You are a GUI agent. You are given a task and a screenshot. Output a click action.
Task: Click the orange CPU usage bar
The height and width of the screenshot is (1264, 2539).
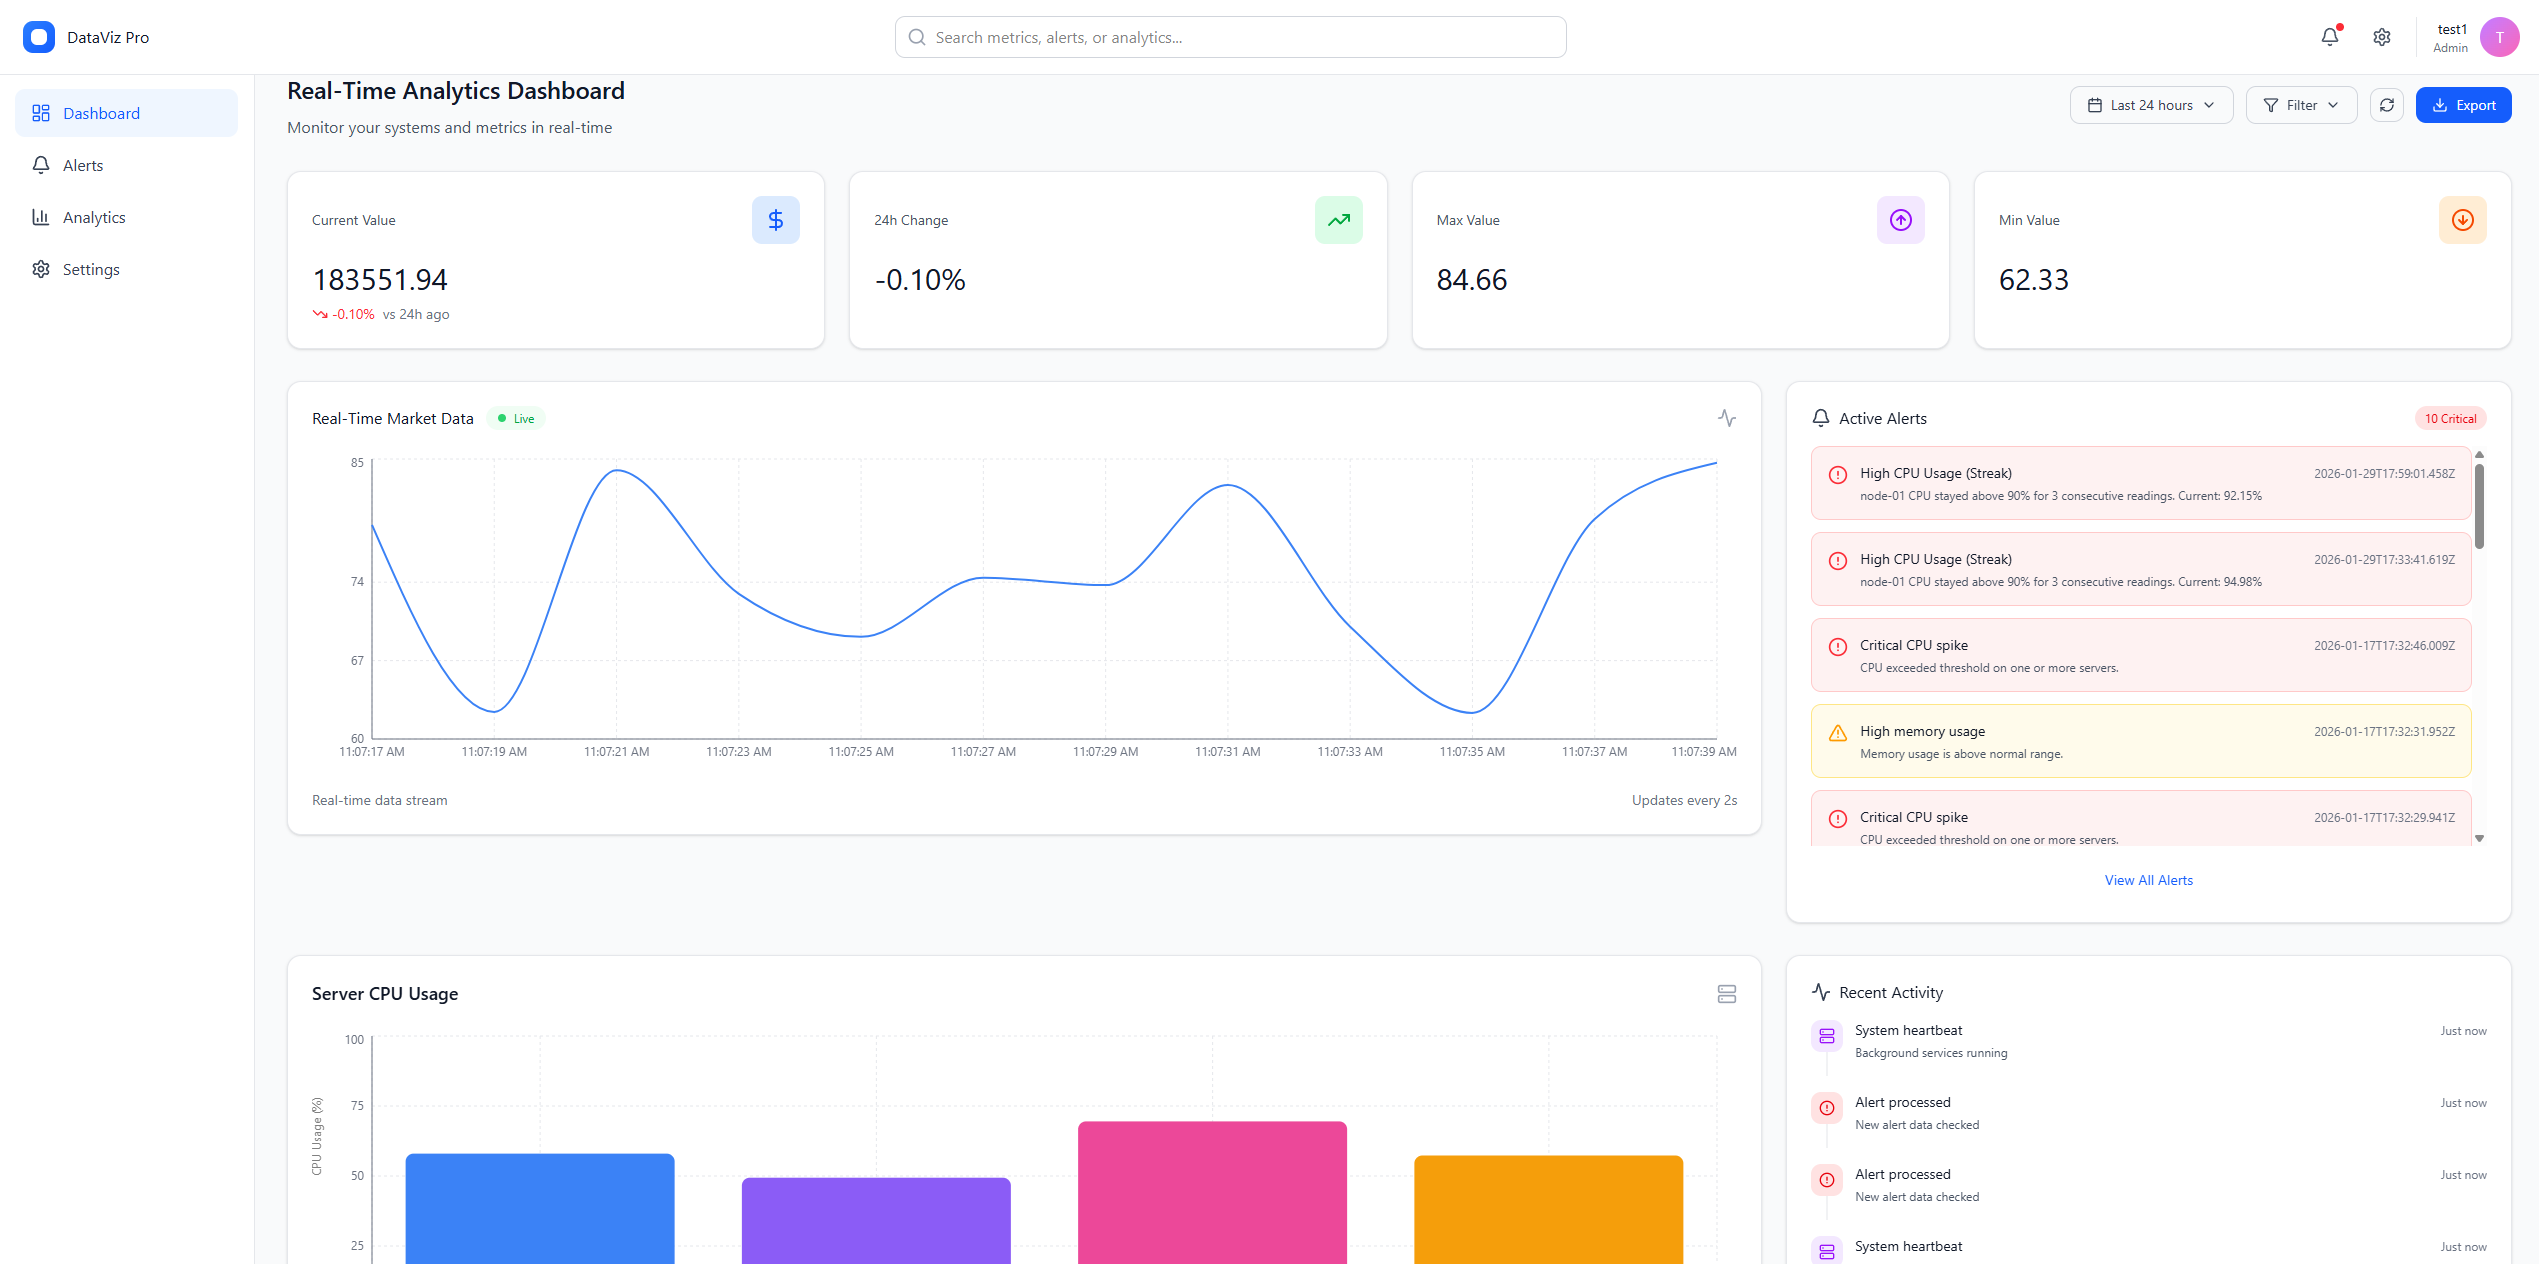pyautogui.click(x=1548, y=1209)
